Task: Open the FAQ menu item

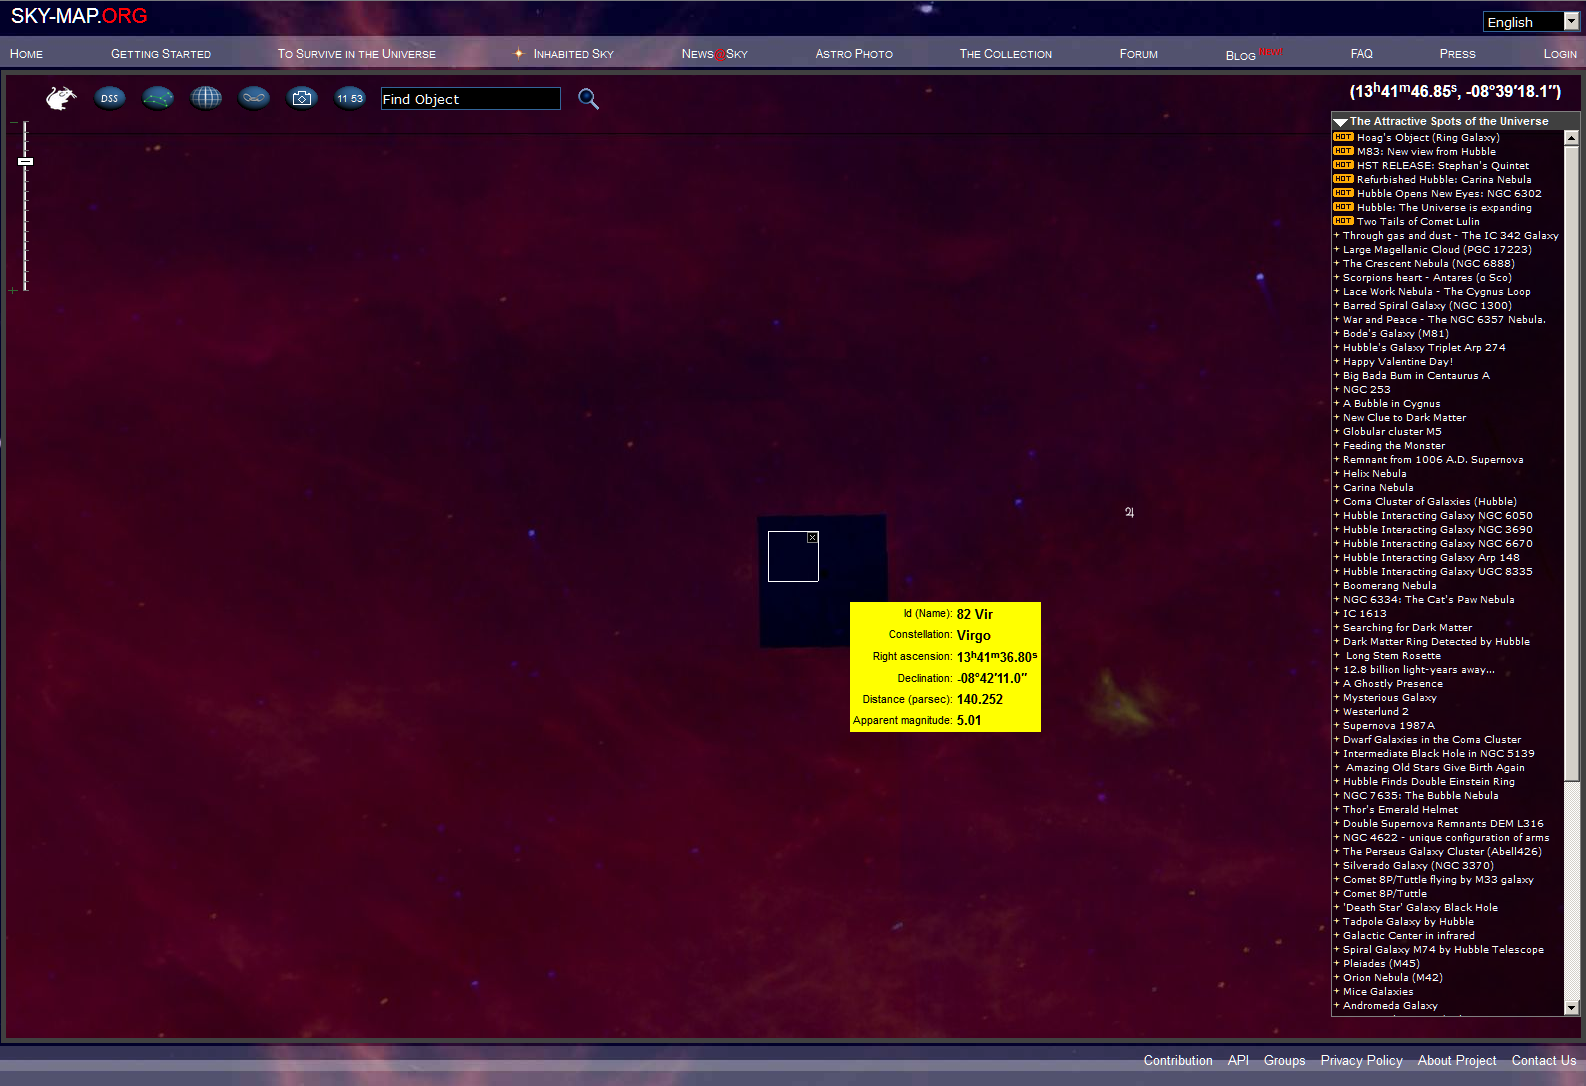Action: click(1362, 54)
